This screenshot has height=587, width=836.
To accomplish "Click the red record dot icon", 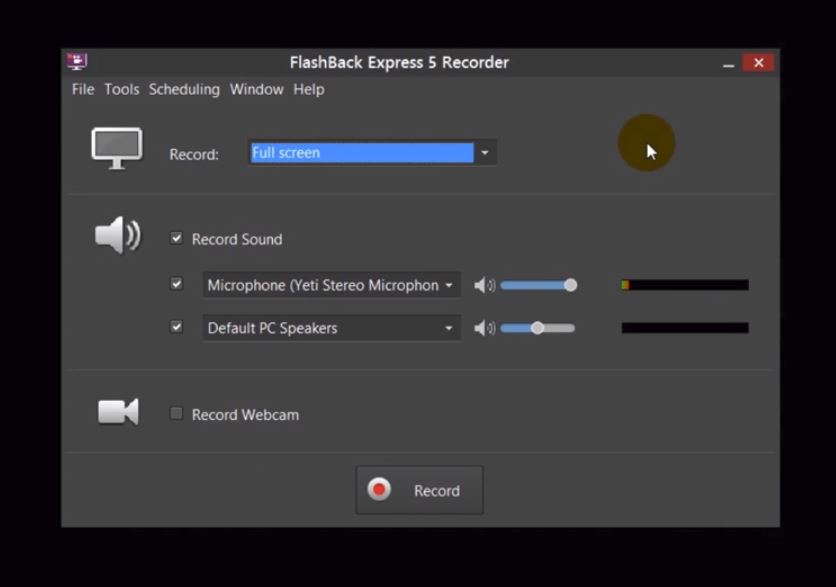I will tap(379, 489).
